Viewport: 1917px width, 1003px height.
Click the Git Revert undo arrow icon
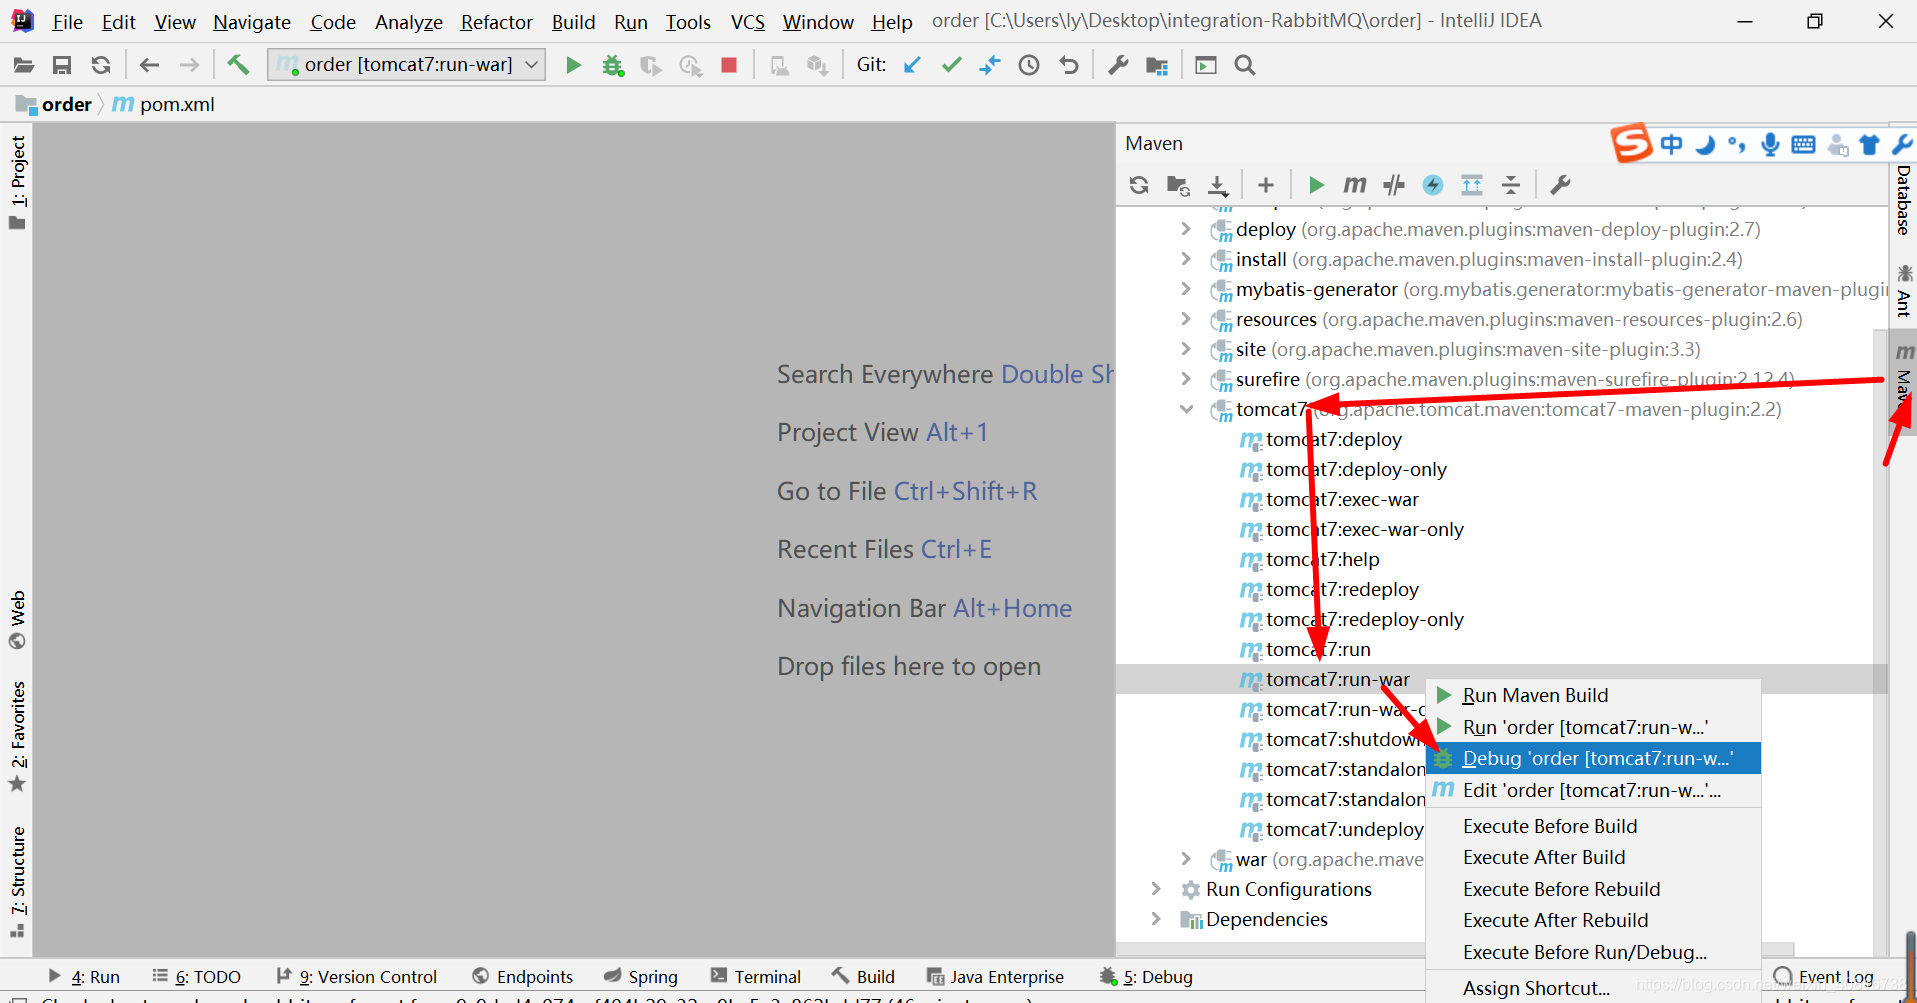click(1069, 65)
